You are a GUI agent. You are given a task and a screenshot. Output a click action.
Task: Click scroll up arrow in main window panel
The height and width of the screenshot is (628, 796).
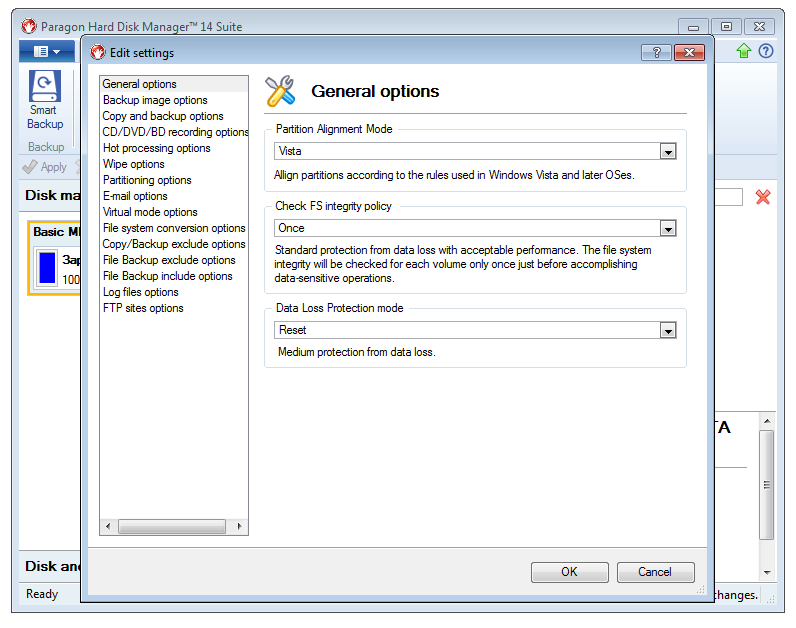(x=767, y=421)
